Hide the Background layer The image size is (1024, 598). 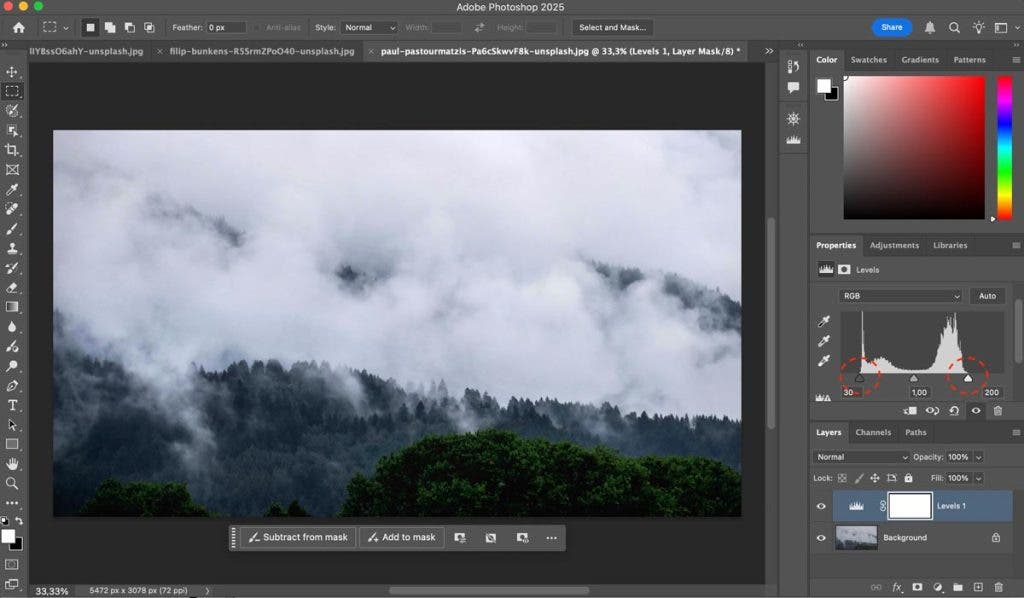coord(821,538)
